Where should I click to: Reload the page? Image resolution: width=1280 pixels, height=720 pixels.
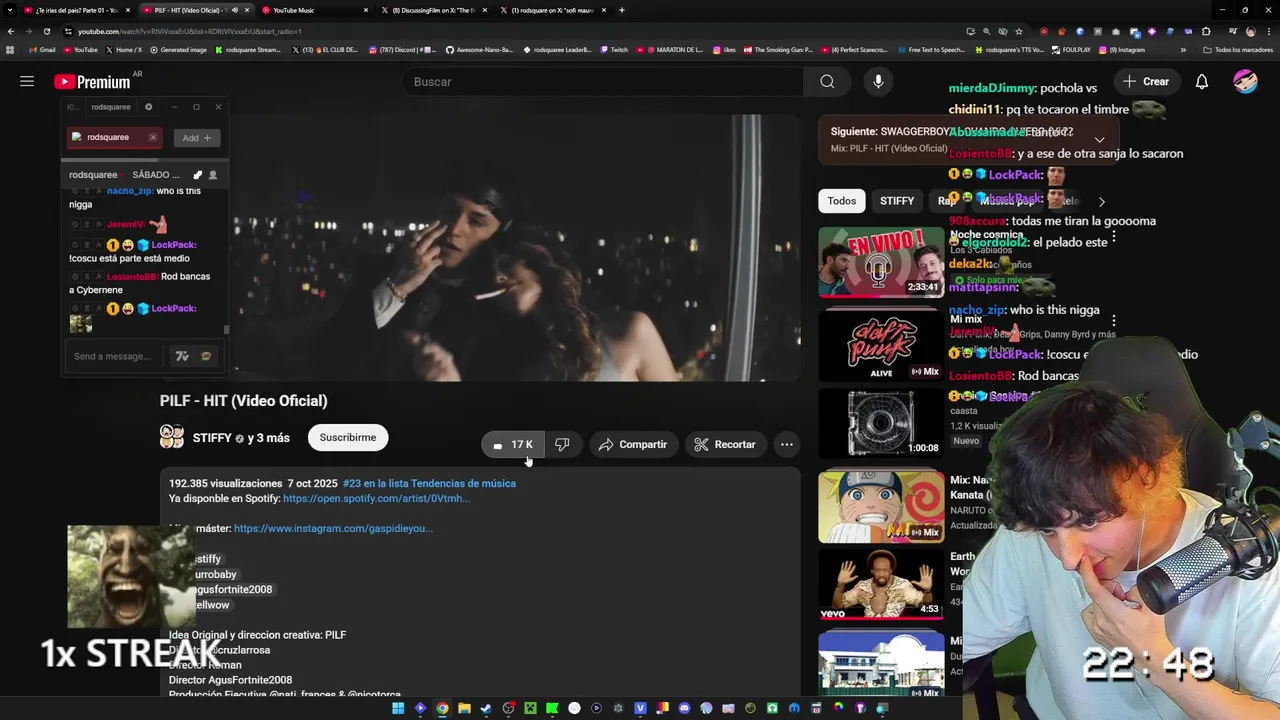pos(46,31)
